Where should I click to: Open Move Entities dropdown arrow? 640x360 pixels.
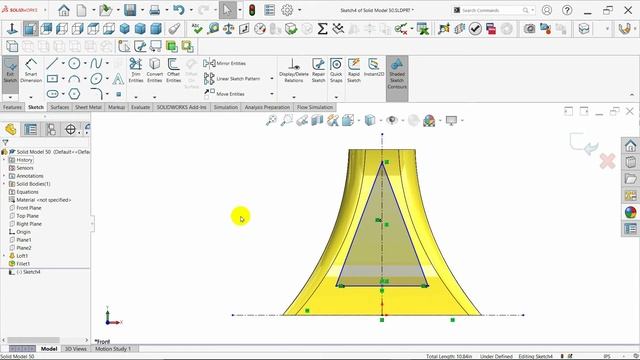click(x=272, y=94)
